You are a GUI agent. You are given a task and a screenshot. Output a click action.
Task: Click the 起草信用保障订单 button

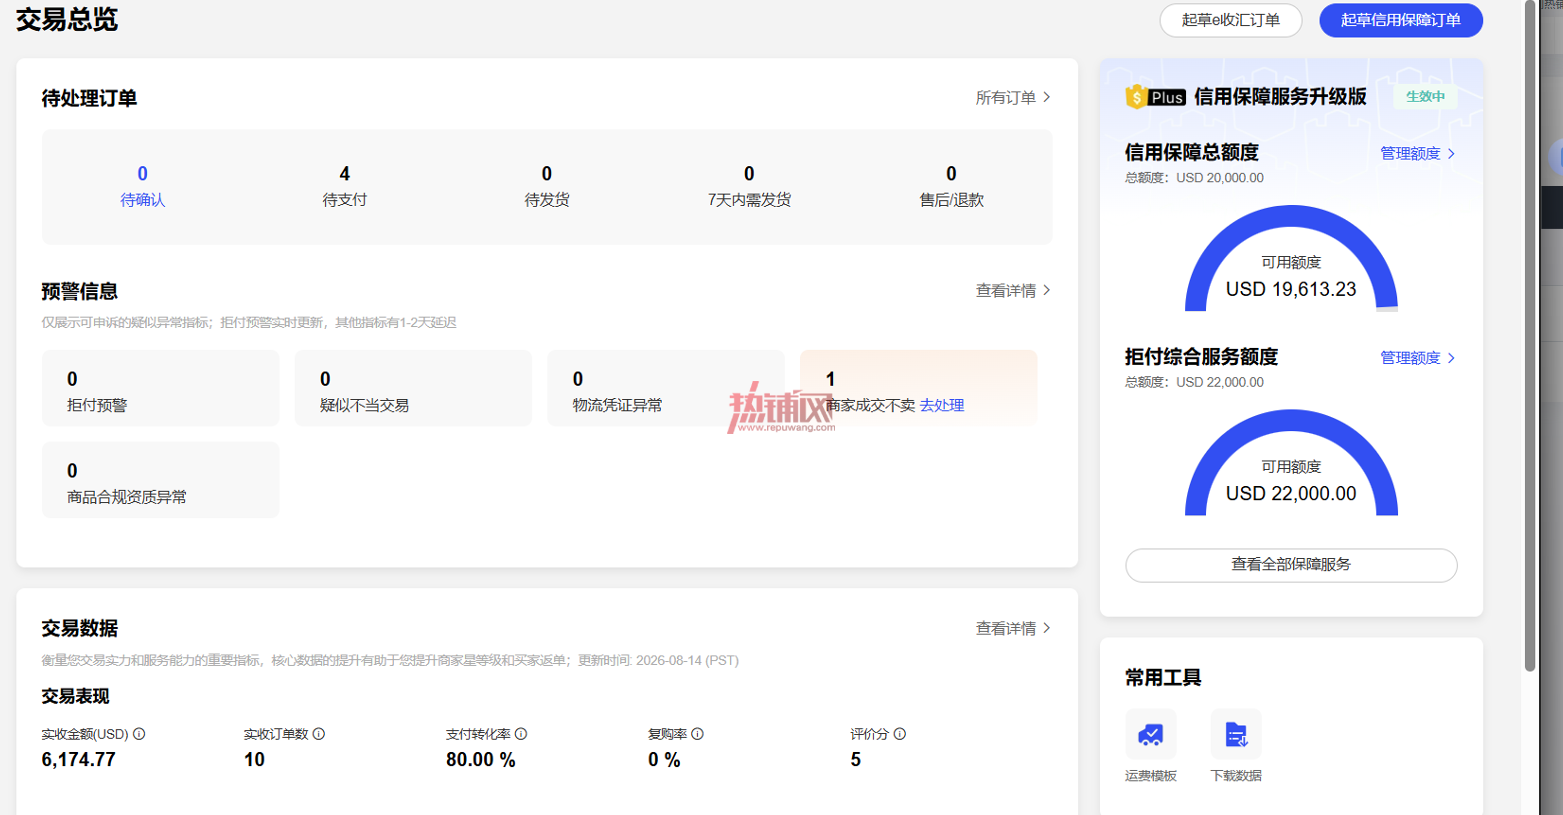pos(1400,20)
